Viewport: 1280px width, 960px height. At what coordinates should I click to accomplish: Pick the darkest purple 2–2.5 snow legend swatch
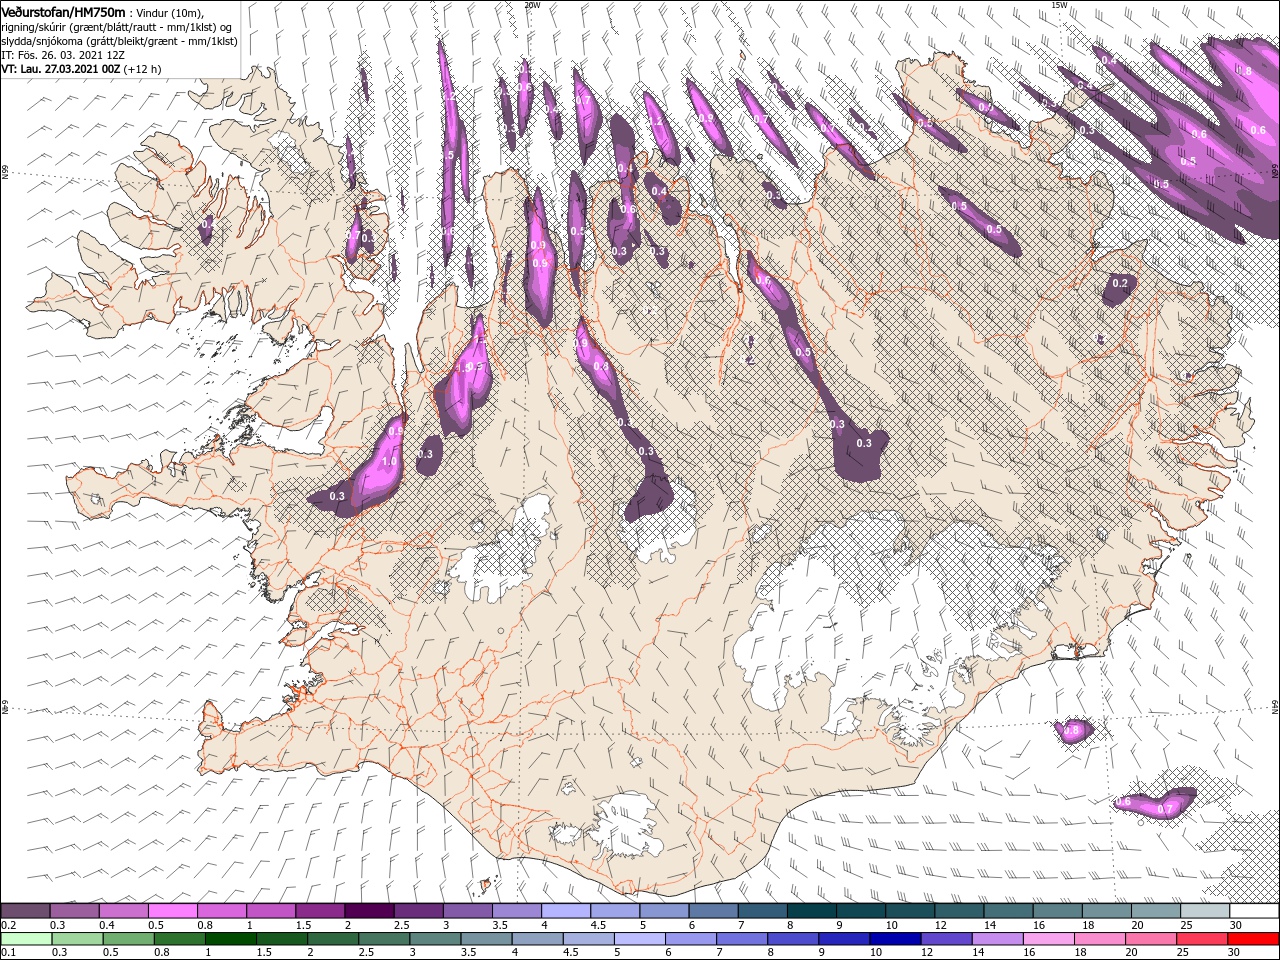point(368,911)
